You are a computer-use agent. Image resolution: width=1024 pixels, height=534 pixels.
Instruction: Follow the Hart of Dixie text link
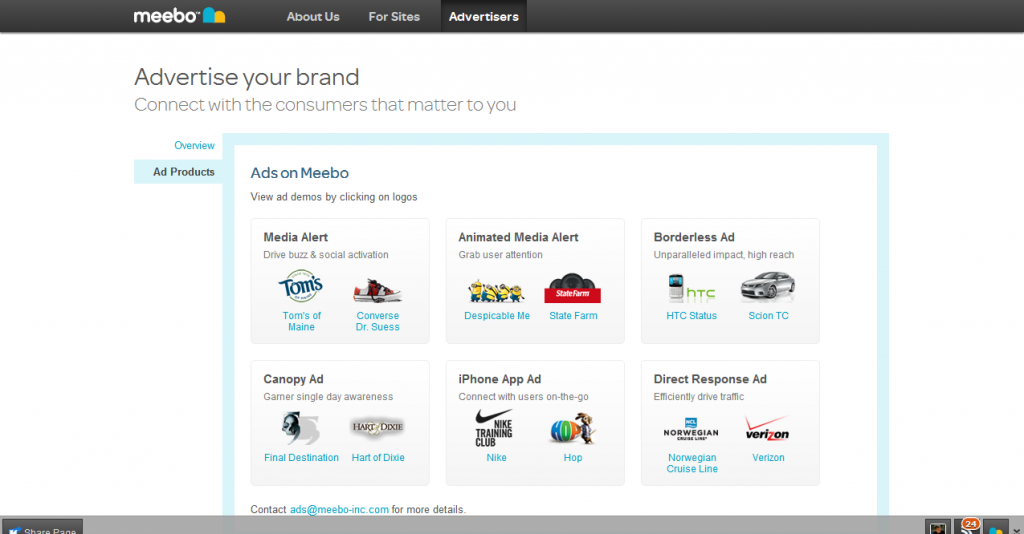click(377, 458)
